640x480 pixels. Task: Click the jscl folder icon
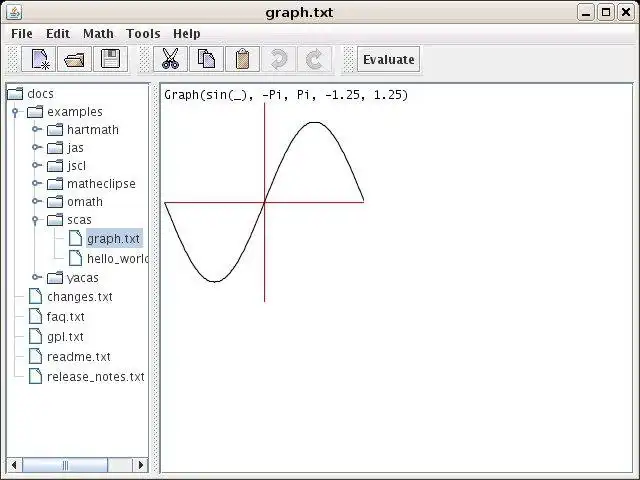(x=55, y=165)
